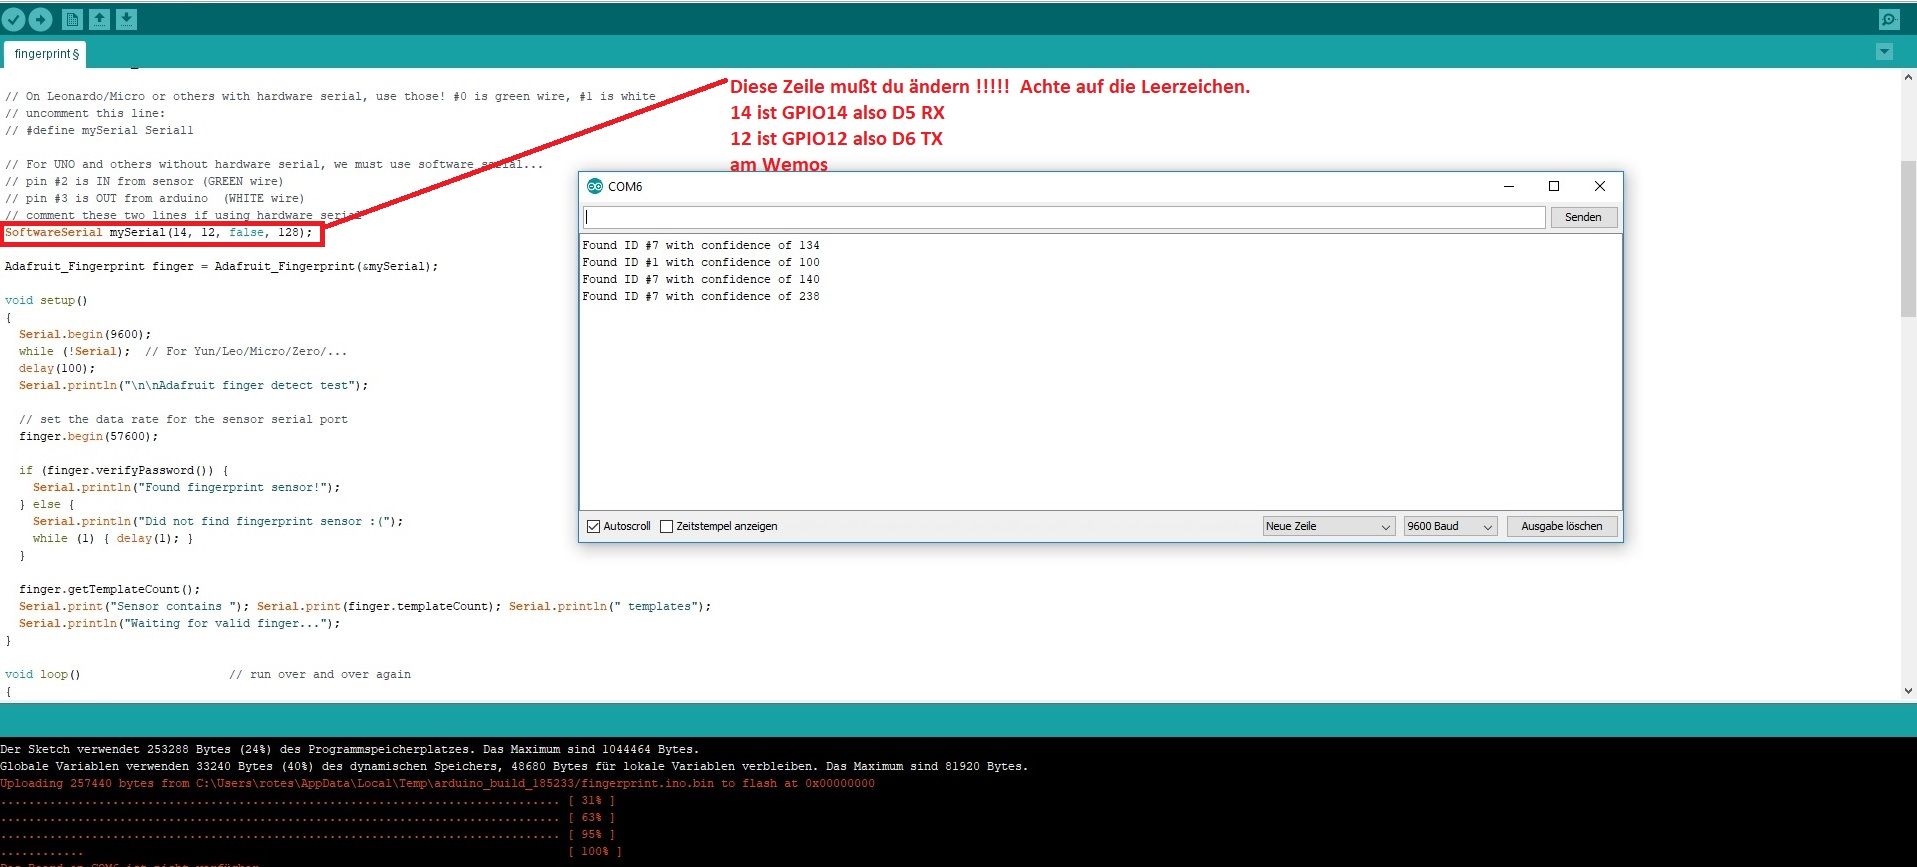This screenshot has height=867, width=1917.
Task: Click 'Found ID #1 with confidence of 100' line
Action: coord(701,262)
